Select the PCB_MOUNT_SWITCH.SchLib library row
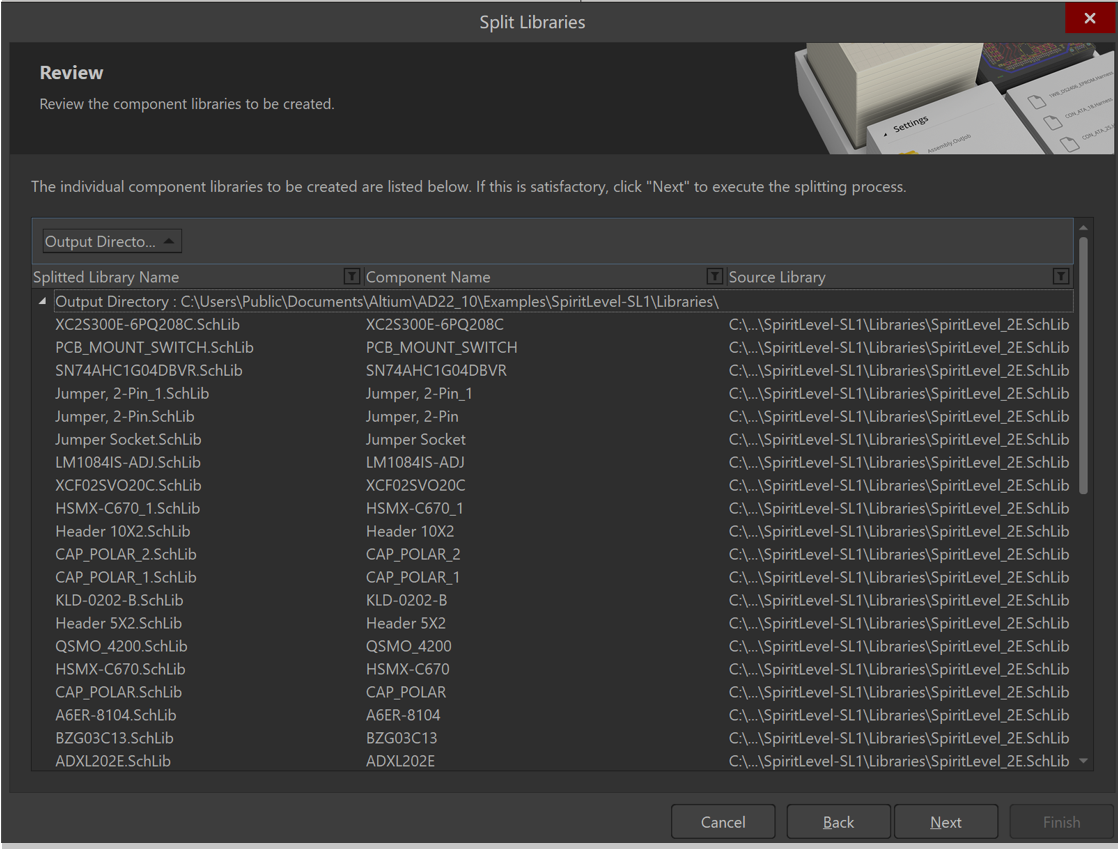Image resolution: width=1118 pixels, height=849 pixels. [x=154, y=348]
